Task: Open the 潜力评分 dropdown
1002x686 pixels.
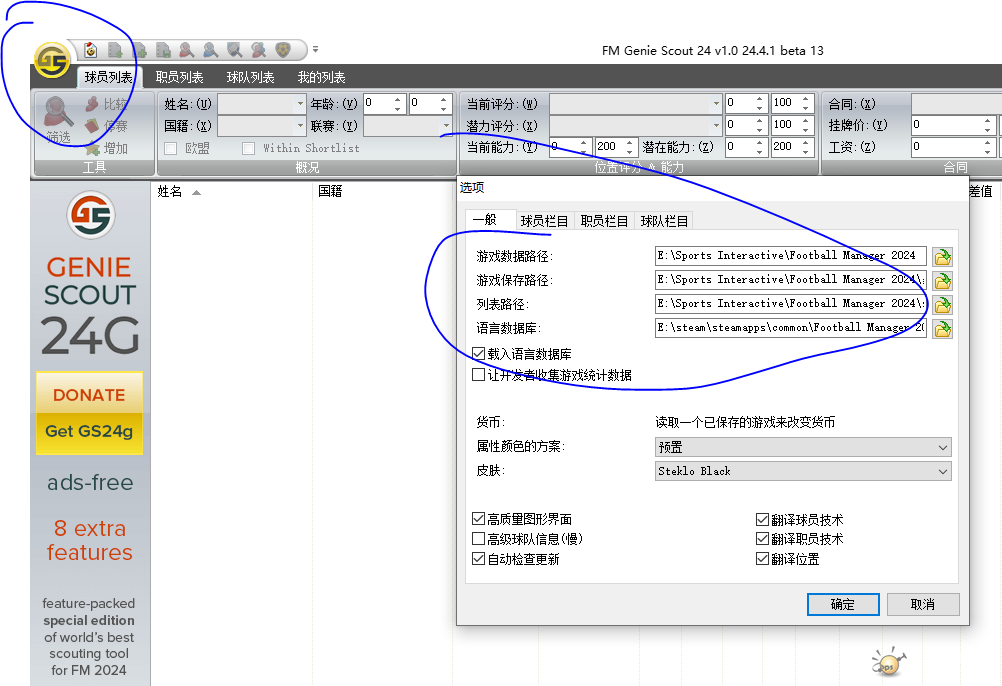Action: pos(636,125)
